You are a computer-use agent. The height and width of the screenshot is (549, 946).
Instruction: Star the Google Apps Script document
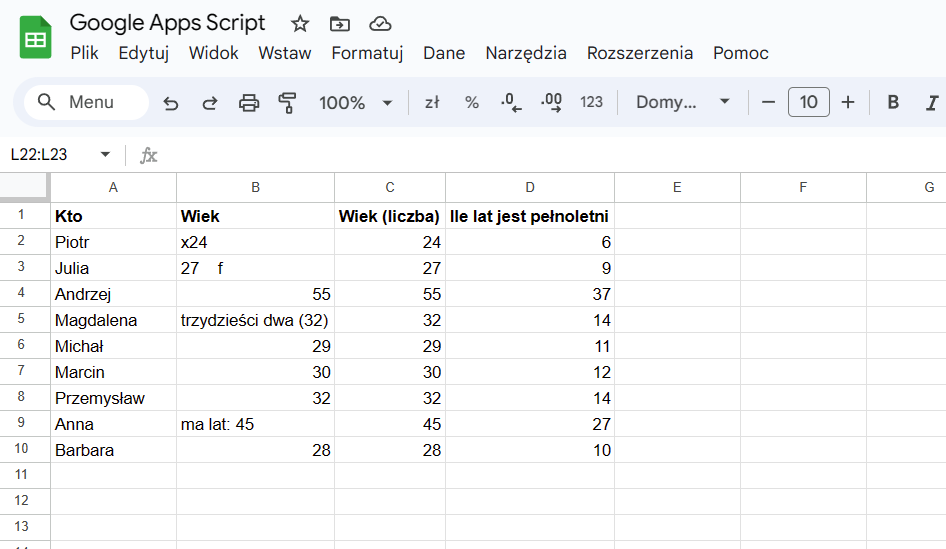(x=300, y=24)
